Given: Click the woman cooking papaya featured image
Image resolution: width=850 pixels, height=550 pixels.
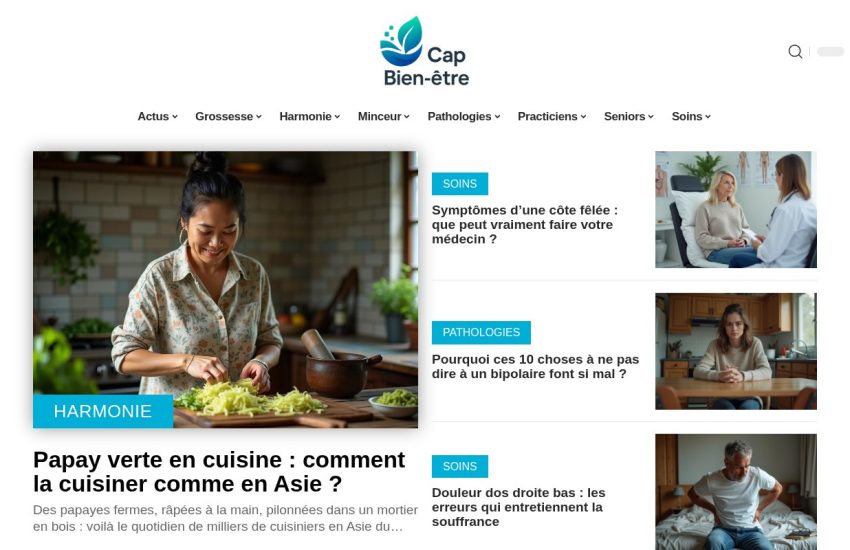Looking at the screenshot, I should click(x=226, y=289).
